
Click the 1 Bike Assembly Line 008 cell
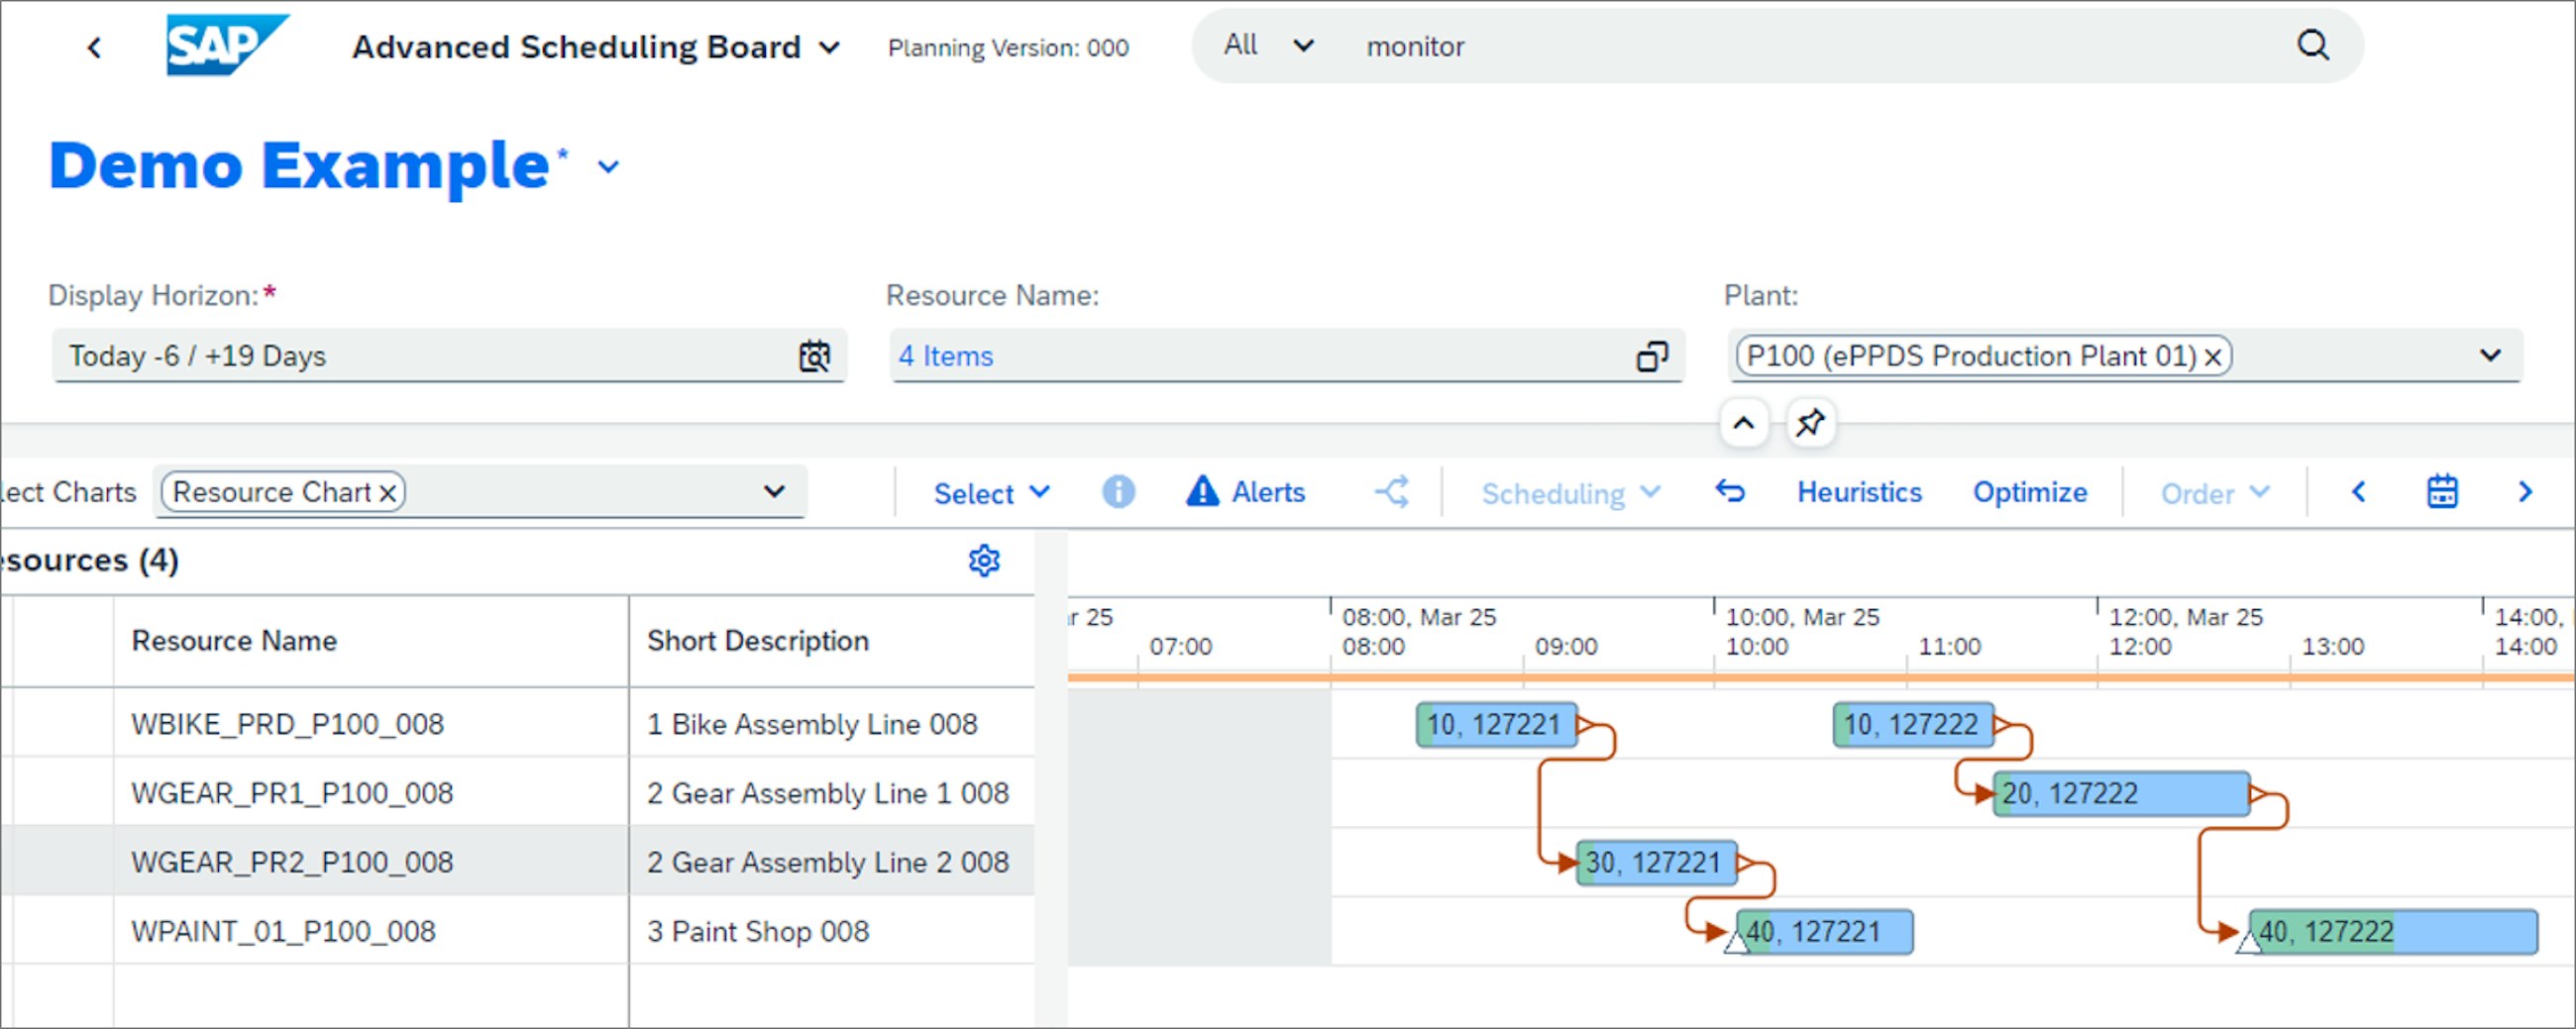coord(832,723)
